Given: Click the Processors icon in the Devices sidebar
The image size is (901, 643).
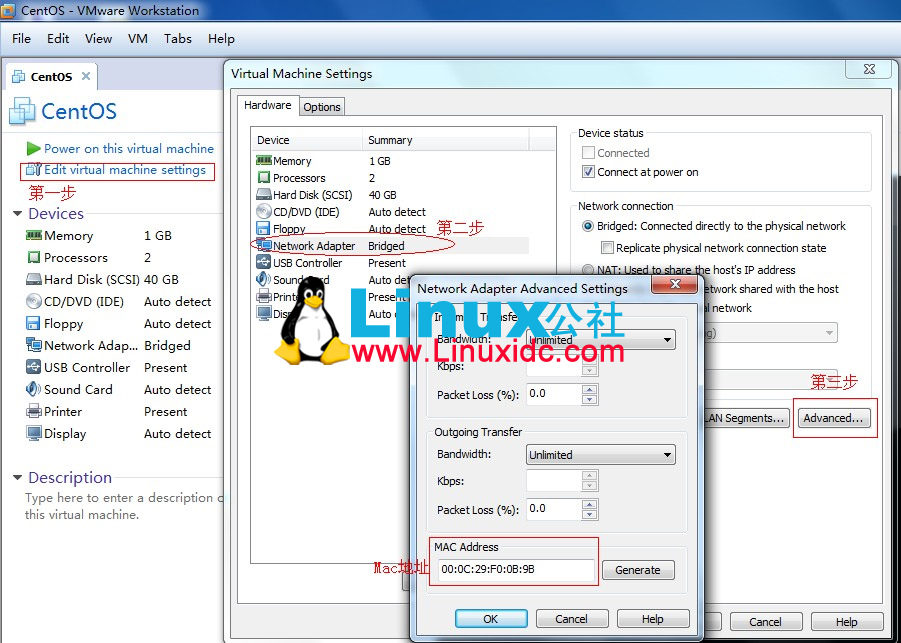Looking at the screenshot, I should (34, 257).
